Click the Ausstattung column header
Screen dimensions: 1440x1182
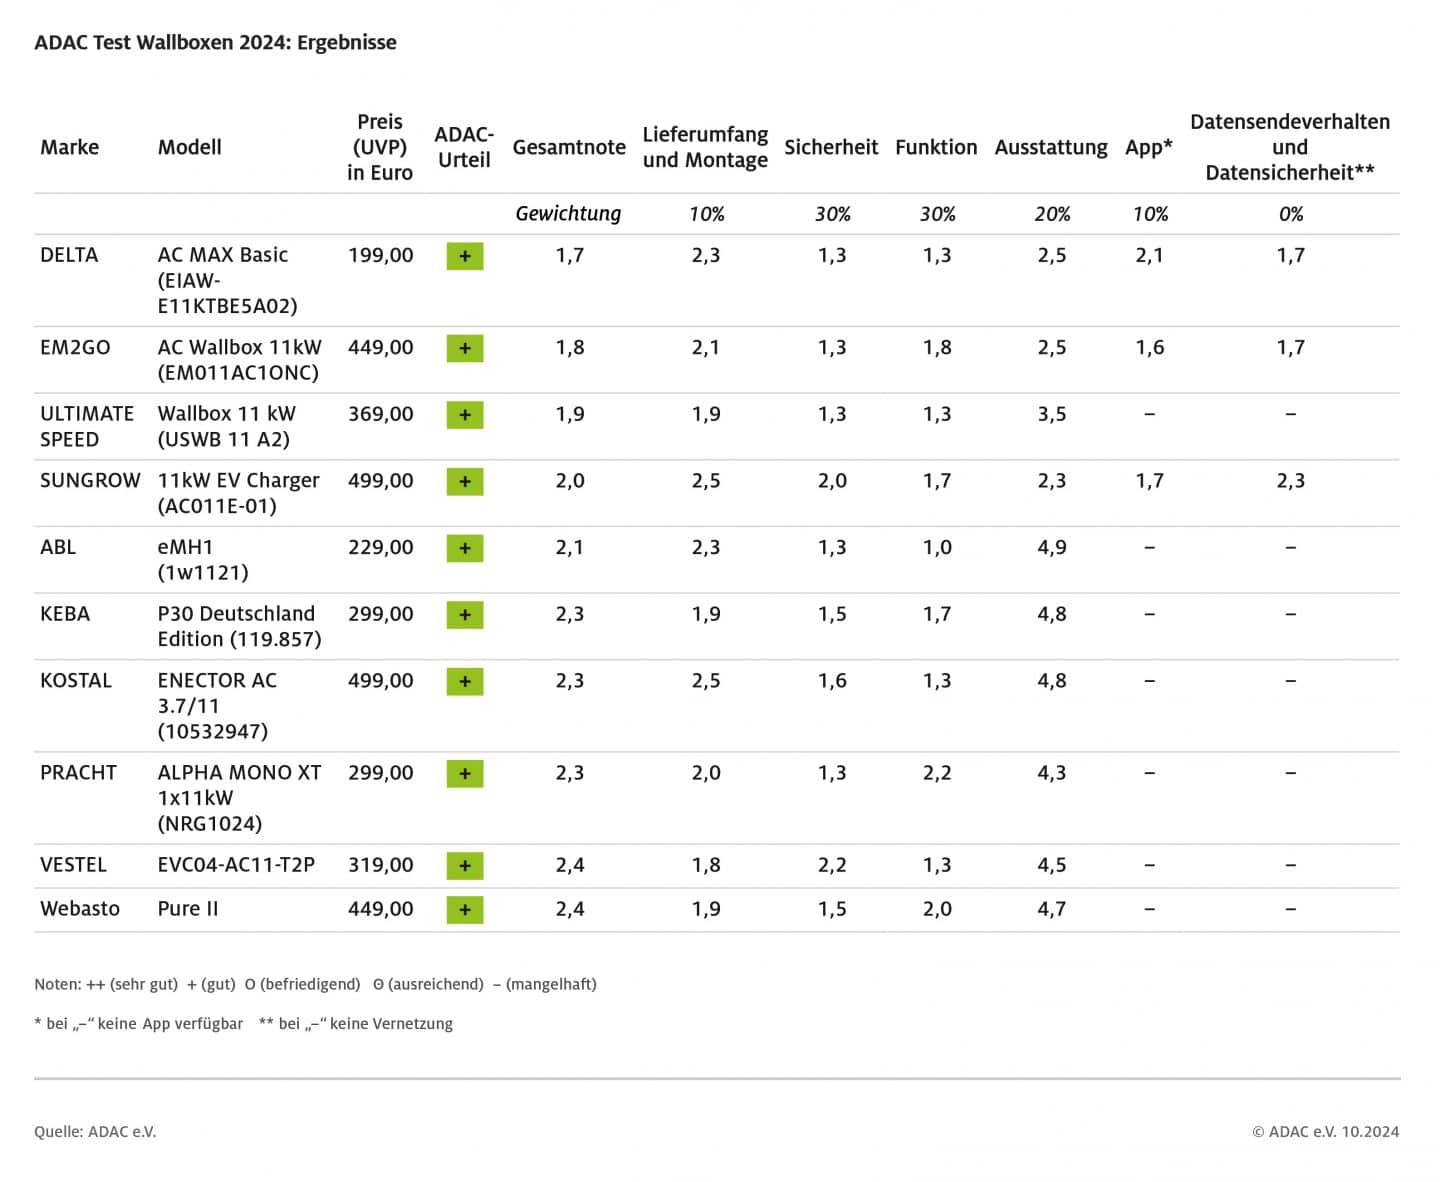(x=1050, y=147)
